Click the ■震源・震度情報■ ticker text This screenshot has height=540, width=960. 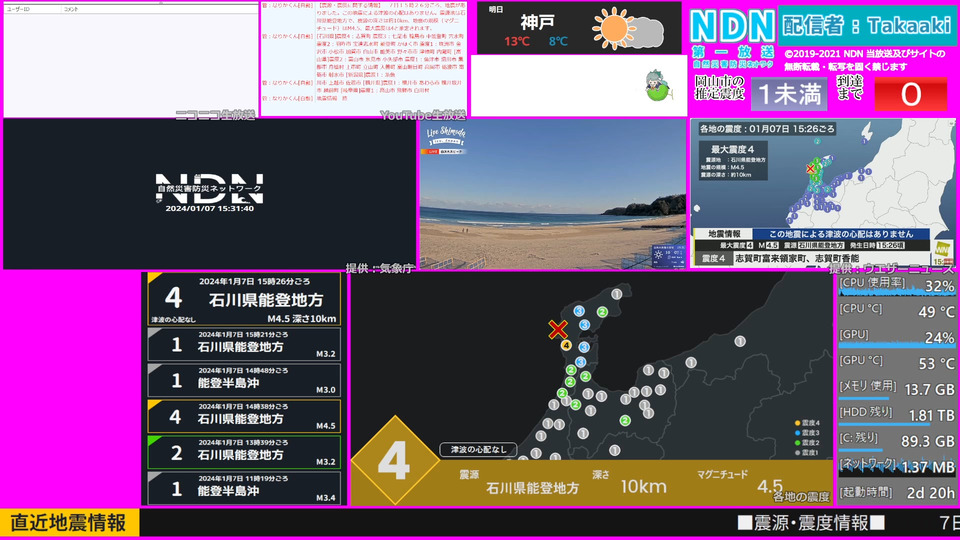(x=811, y=523)
